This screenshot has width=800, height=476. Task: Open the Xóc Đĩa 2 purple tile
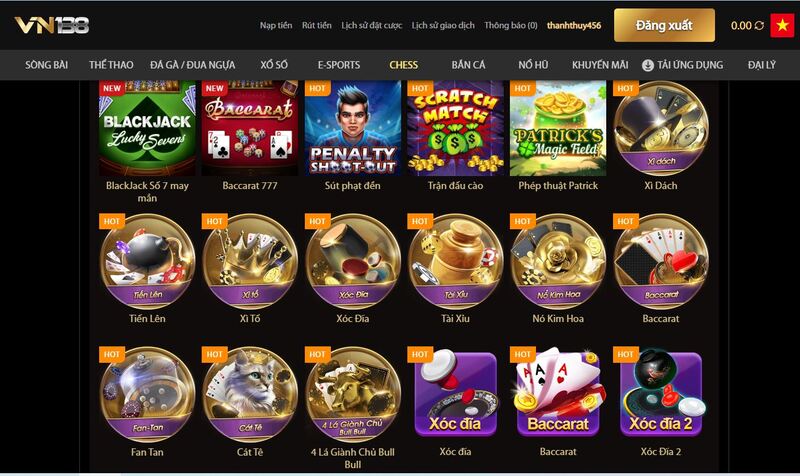click(x=661, y=392)
